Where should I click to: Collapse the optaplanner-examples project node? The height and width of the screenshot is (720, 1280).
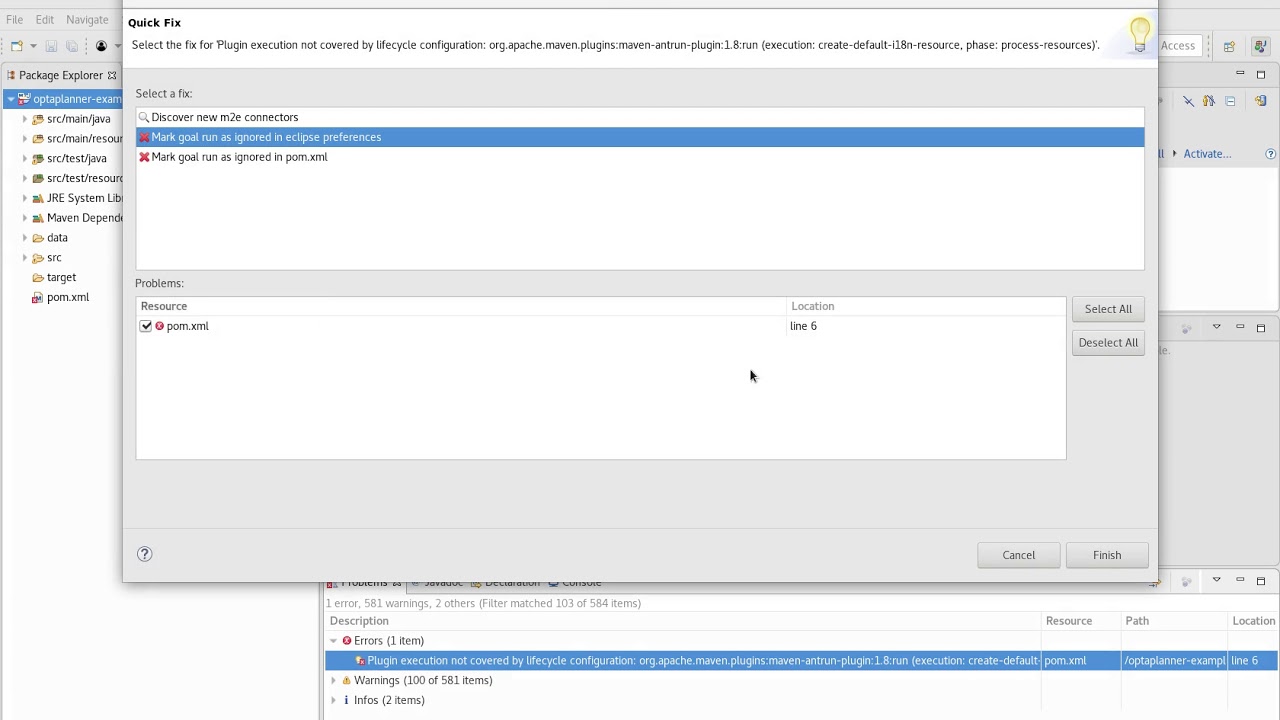[x=11, y=99]
